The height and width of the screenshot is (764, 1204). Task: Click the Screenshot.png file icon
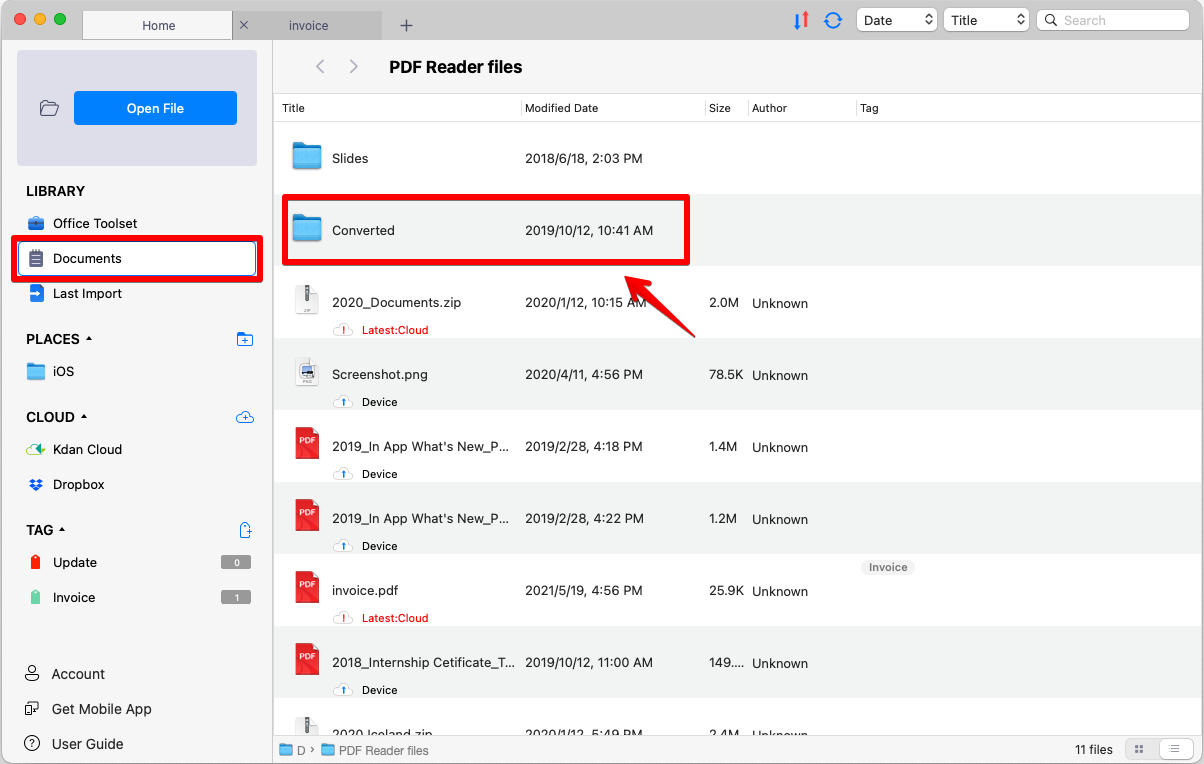click(307, 372)
